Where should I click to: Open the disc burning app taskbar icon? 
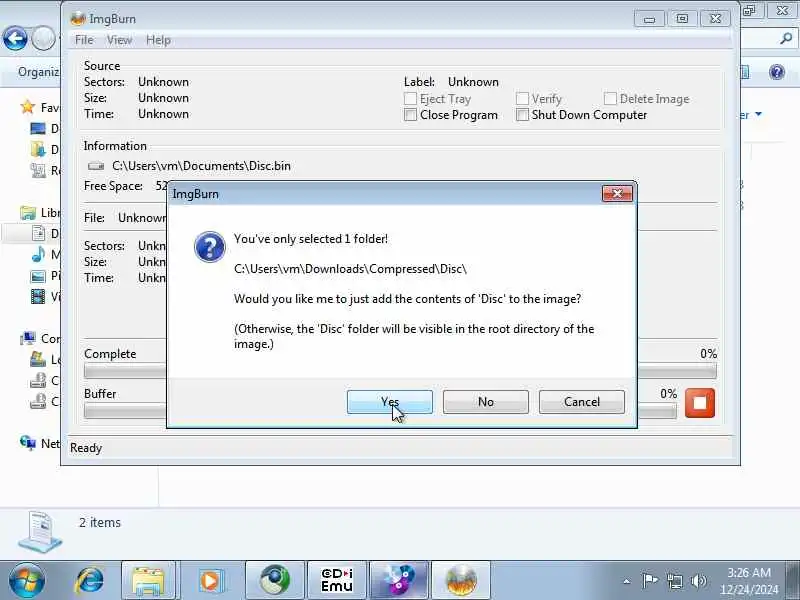coord(399,581)
